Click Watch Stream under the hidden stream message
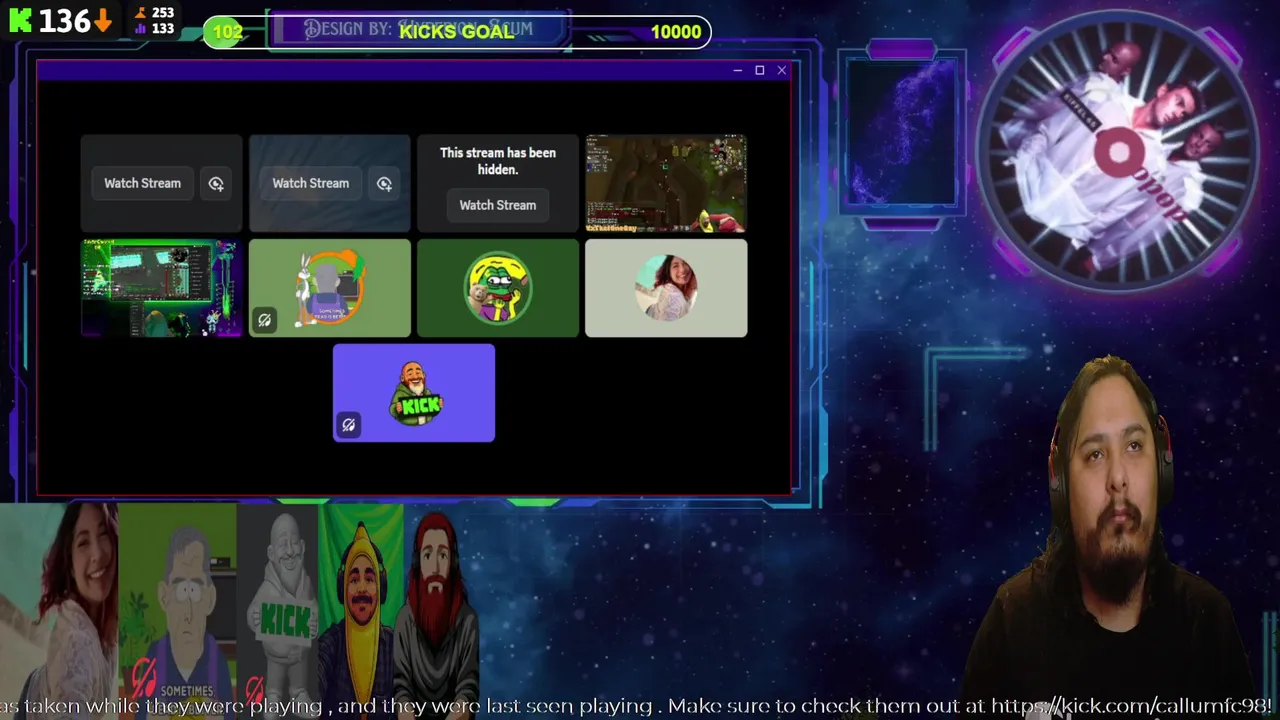The image size is (1280, 720). pos(497,205)
